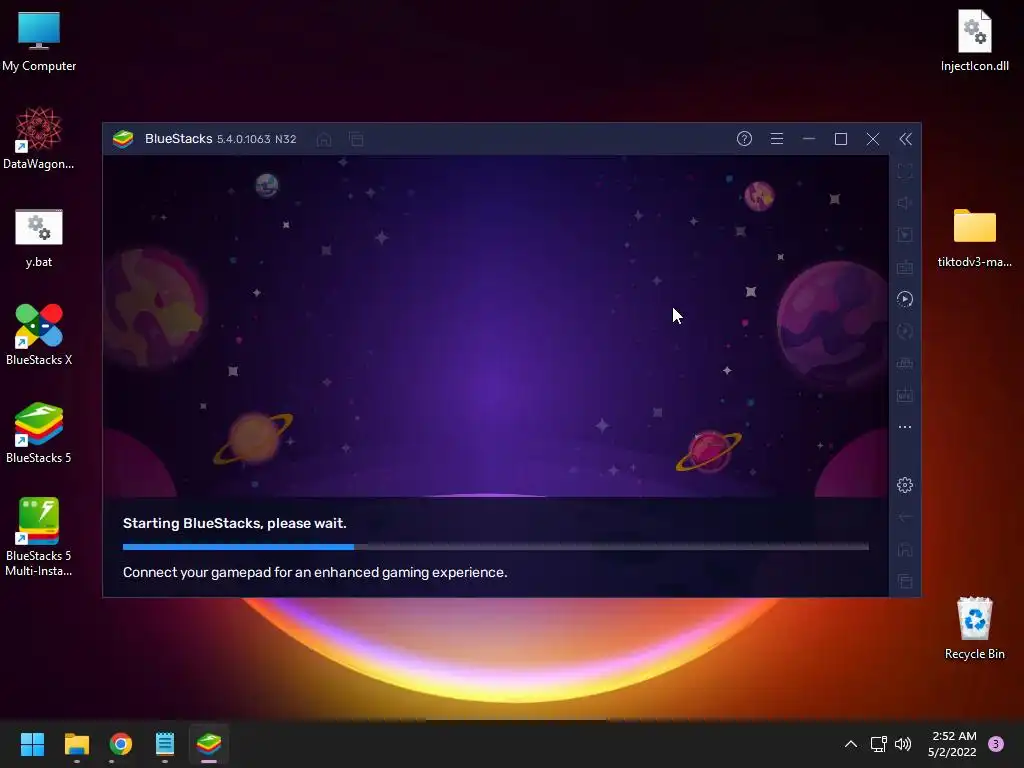Click the 'BlueStacks 5.4.0.1063 N32' title text
Image resolution: width=1024 pixels, height=768 pixels.
point(221,138)
